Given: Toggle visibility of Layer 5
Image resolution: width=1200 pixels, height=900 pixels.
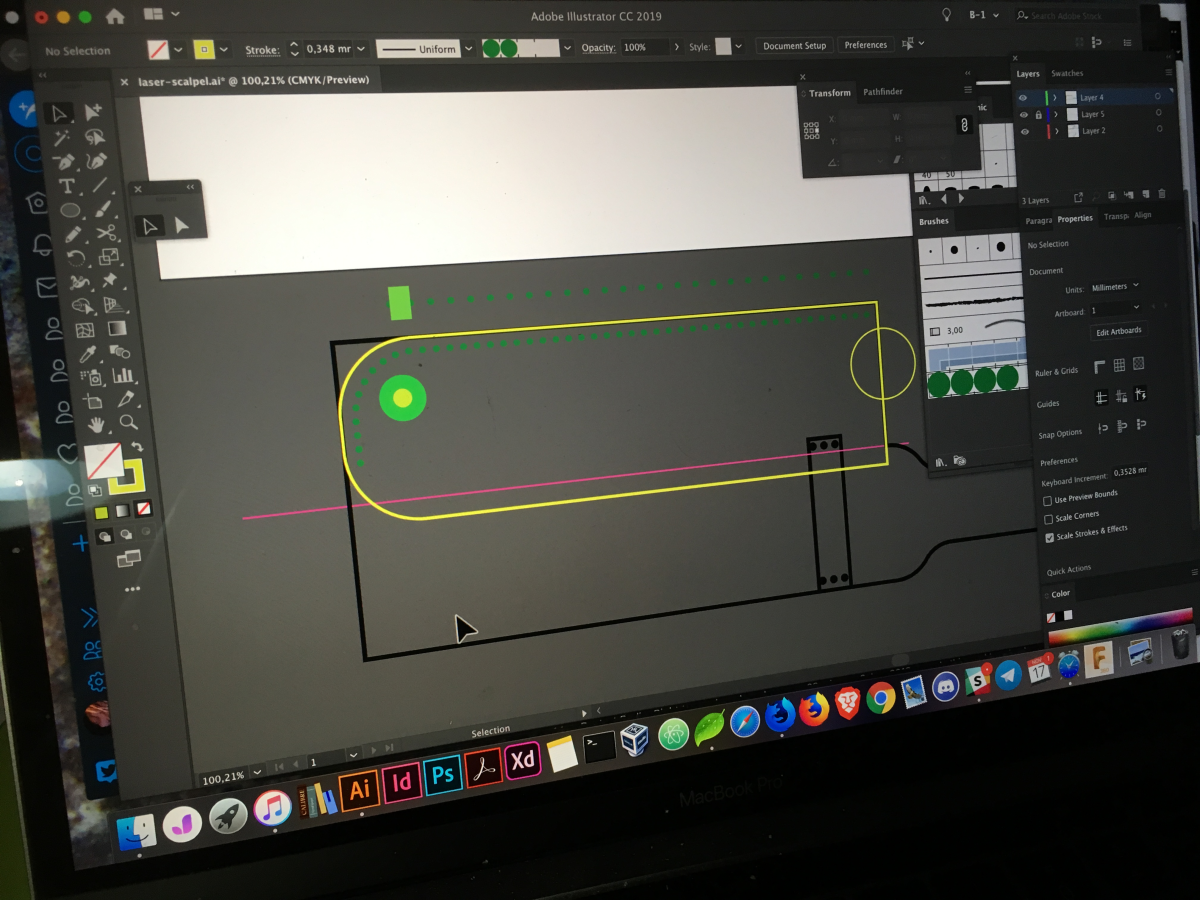Looking at the screenshot, I should click(1023, 115).
